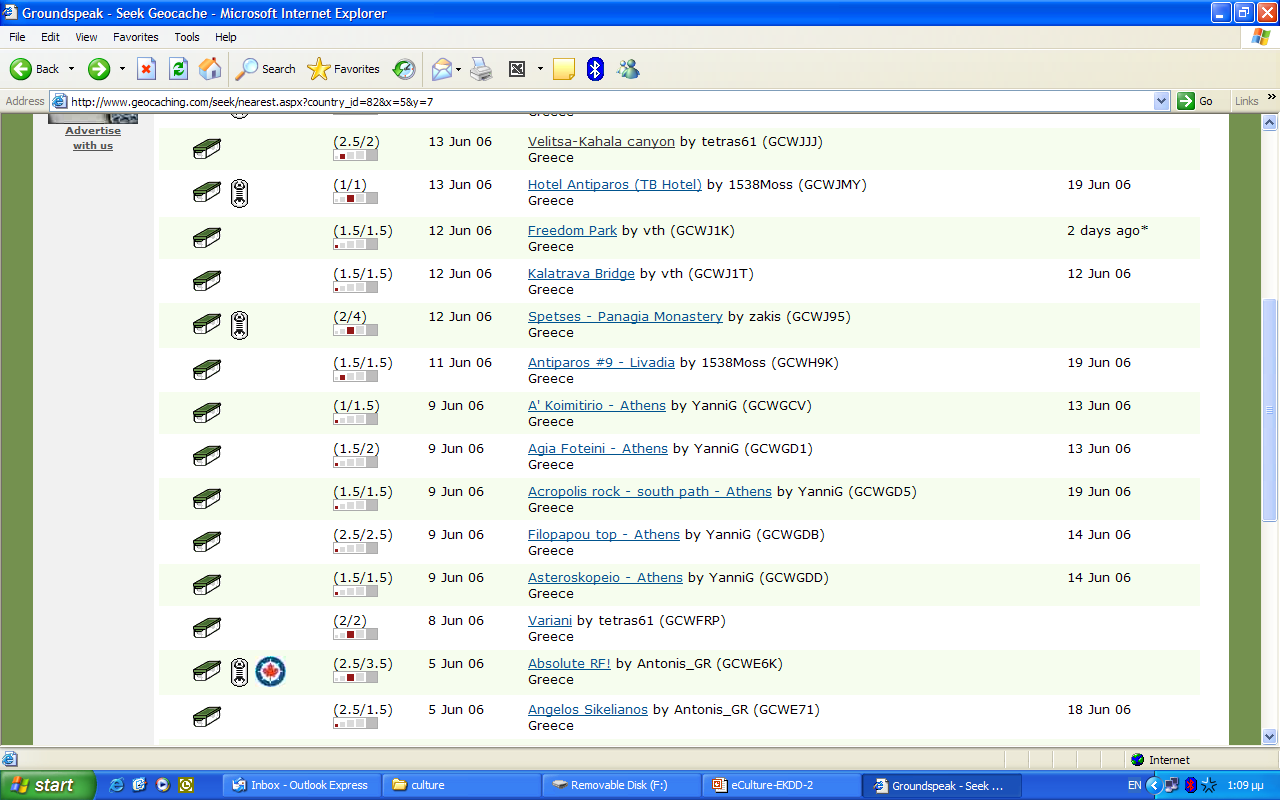Image resolution: width=1280 pixels, height=800 pixels.
Task: Click the cache box icon for Freedom Park
Action: click(x=207, y=238)
